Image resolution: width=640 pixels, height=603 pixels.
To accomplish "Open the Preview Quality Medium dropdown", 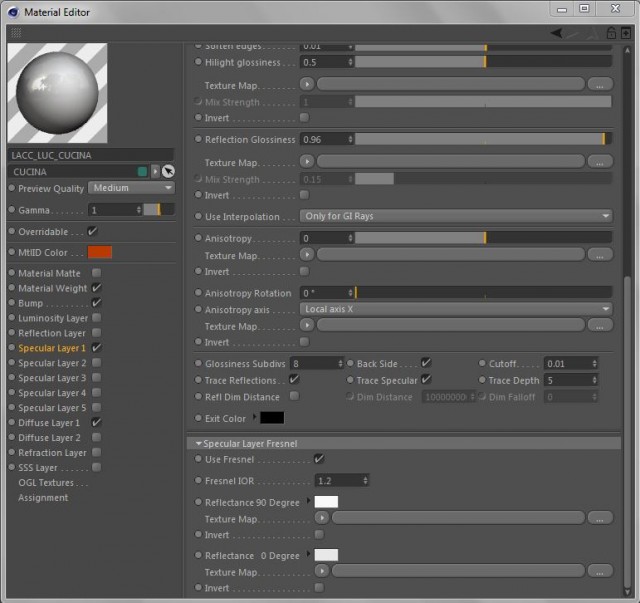I will click(x=131, y=188).
